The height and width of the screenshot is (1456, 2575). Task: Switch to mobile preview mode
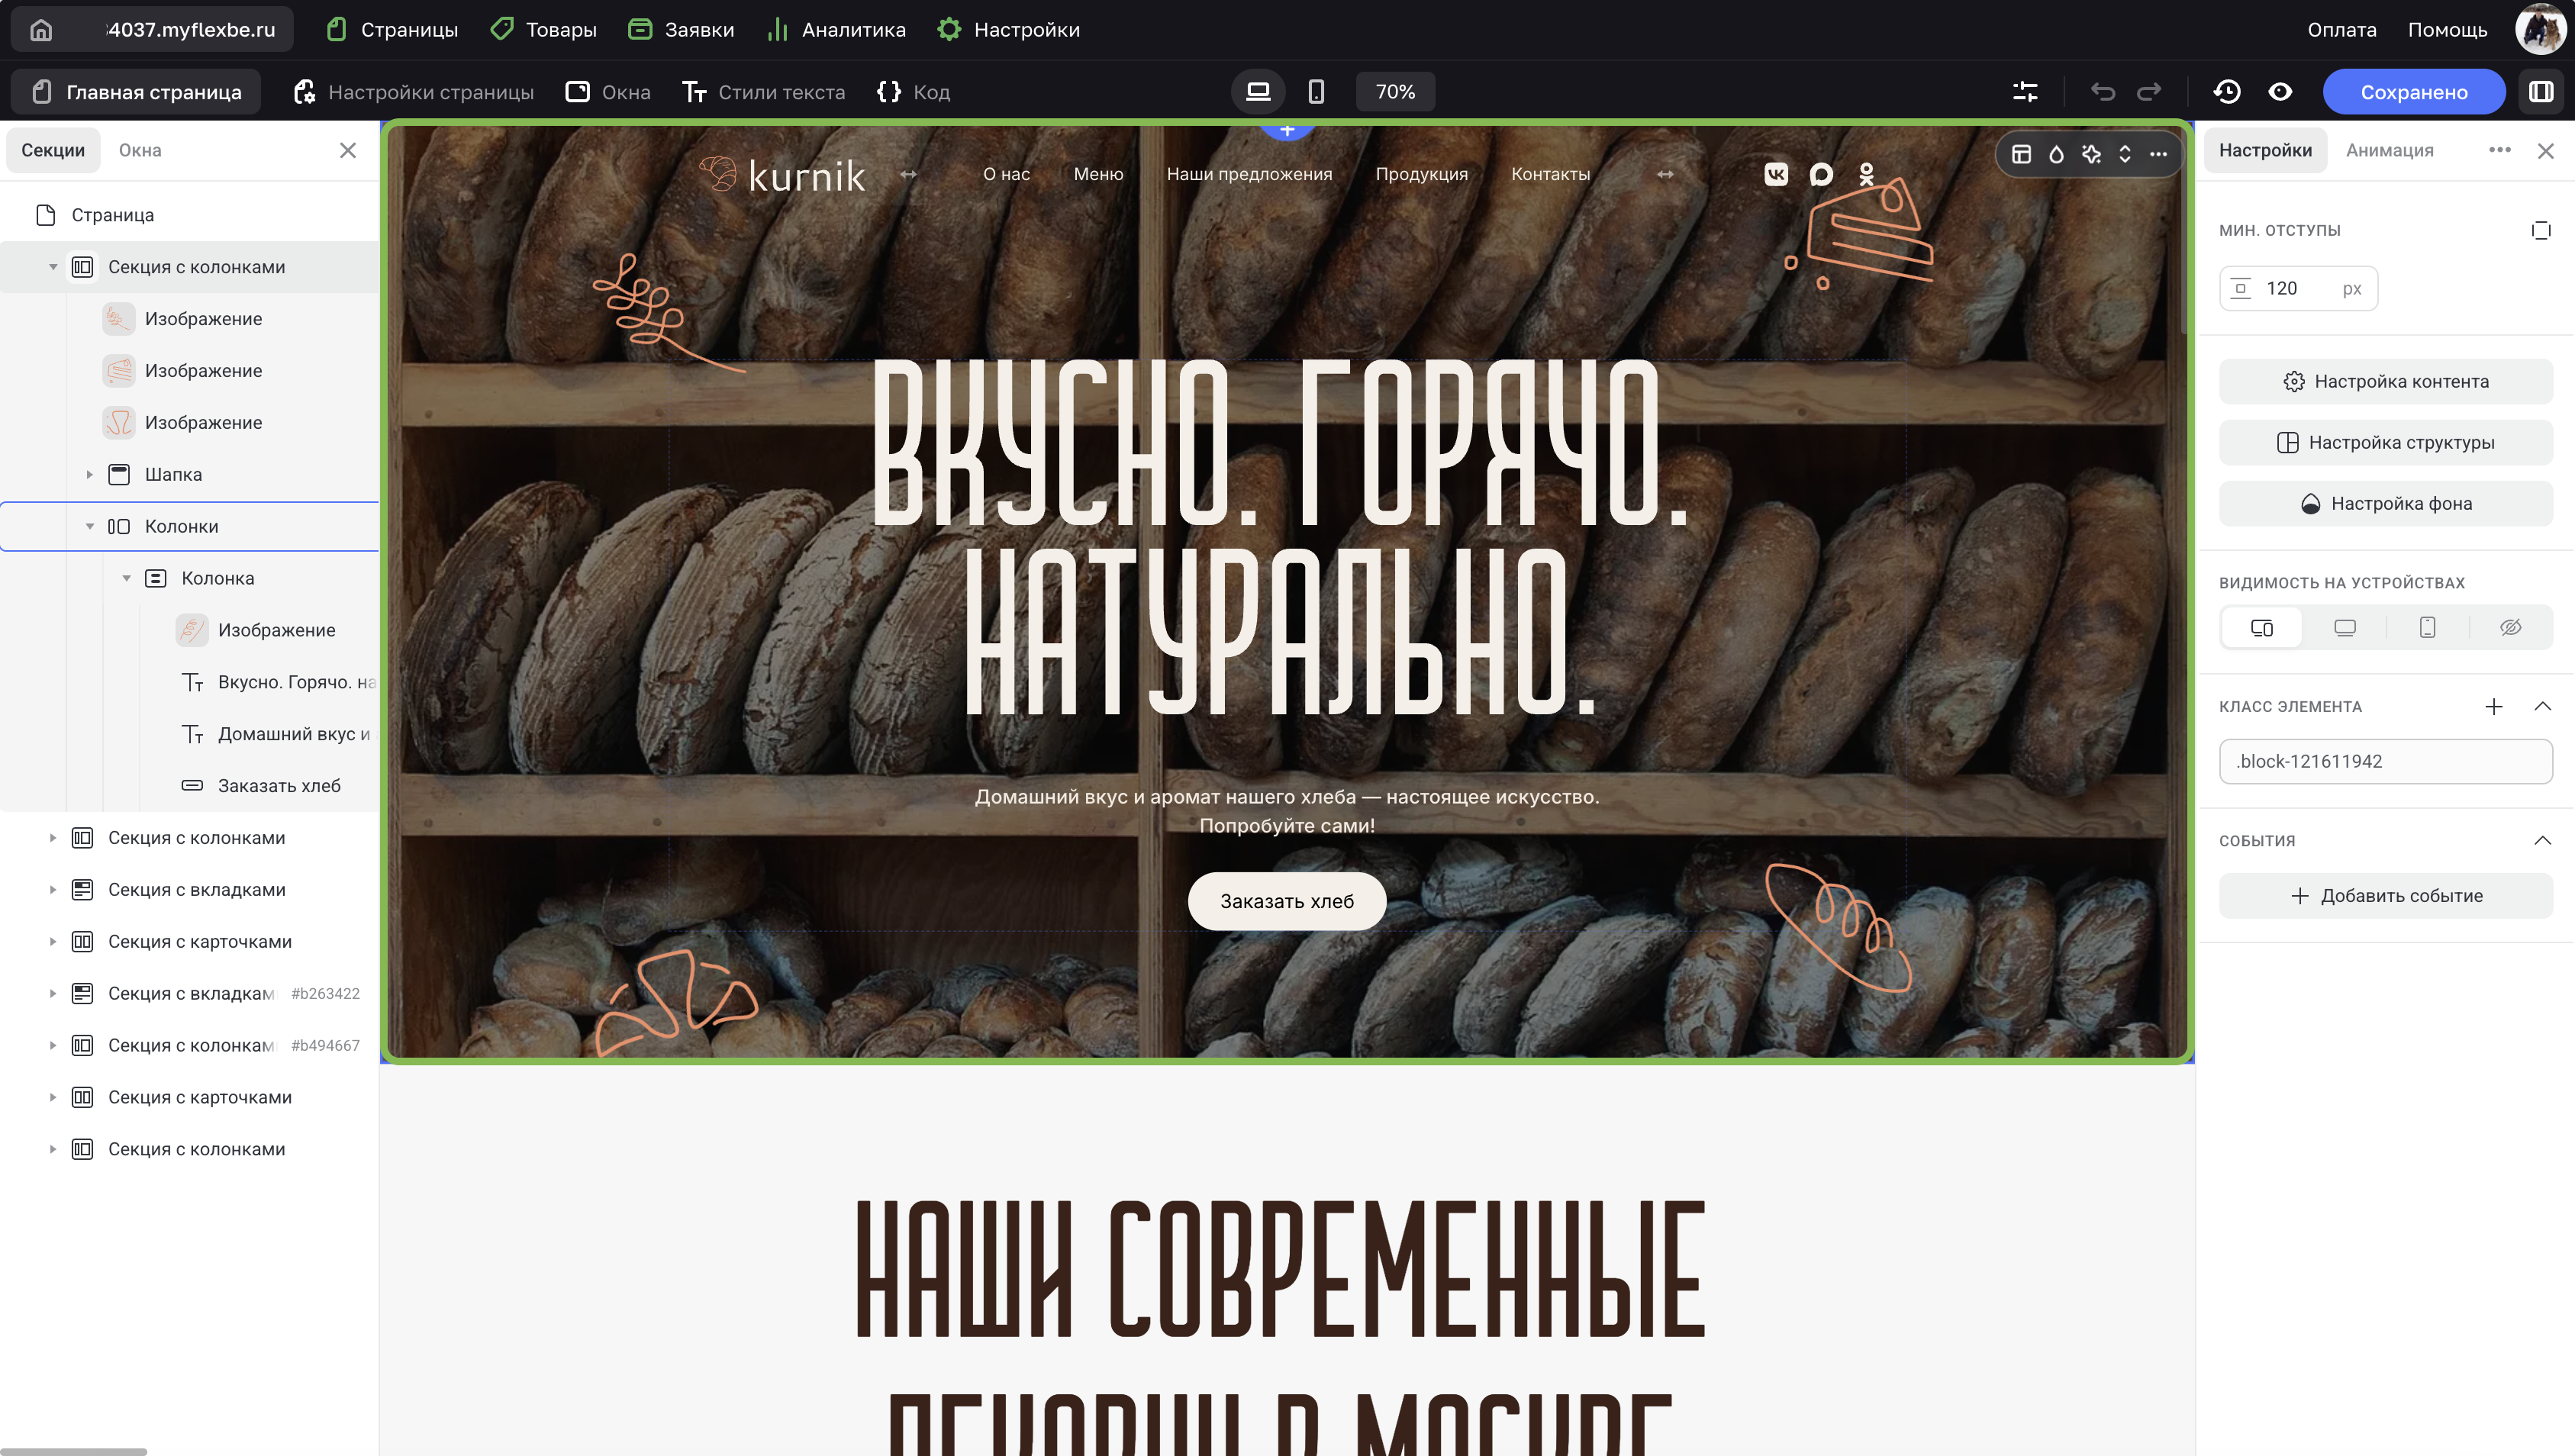1316,92
